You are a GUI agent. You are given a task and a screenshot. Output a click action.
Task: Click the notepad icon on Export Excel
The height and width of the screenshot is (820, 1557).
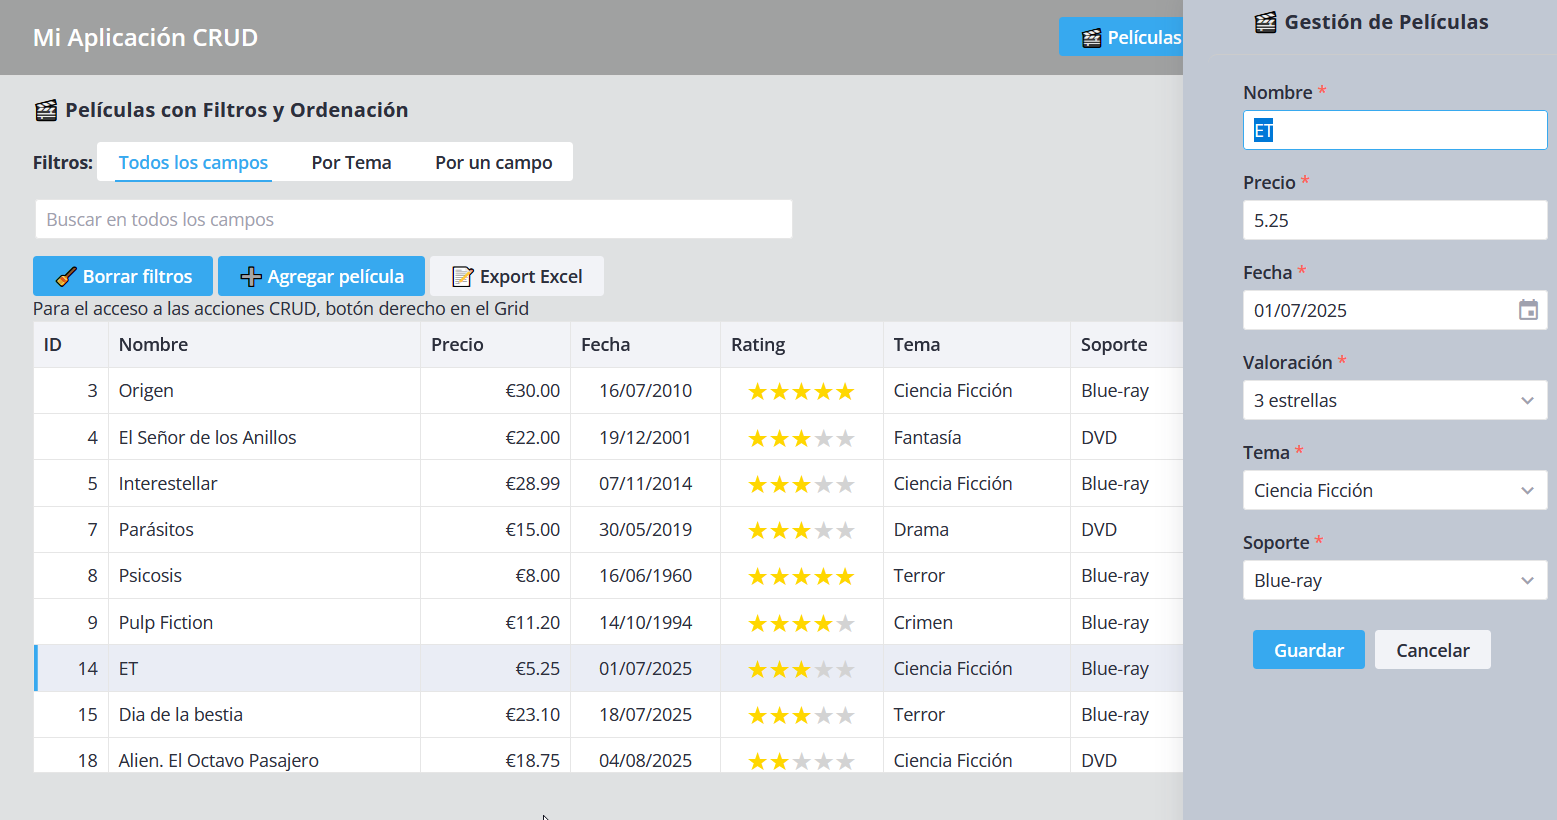(462, 277)
